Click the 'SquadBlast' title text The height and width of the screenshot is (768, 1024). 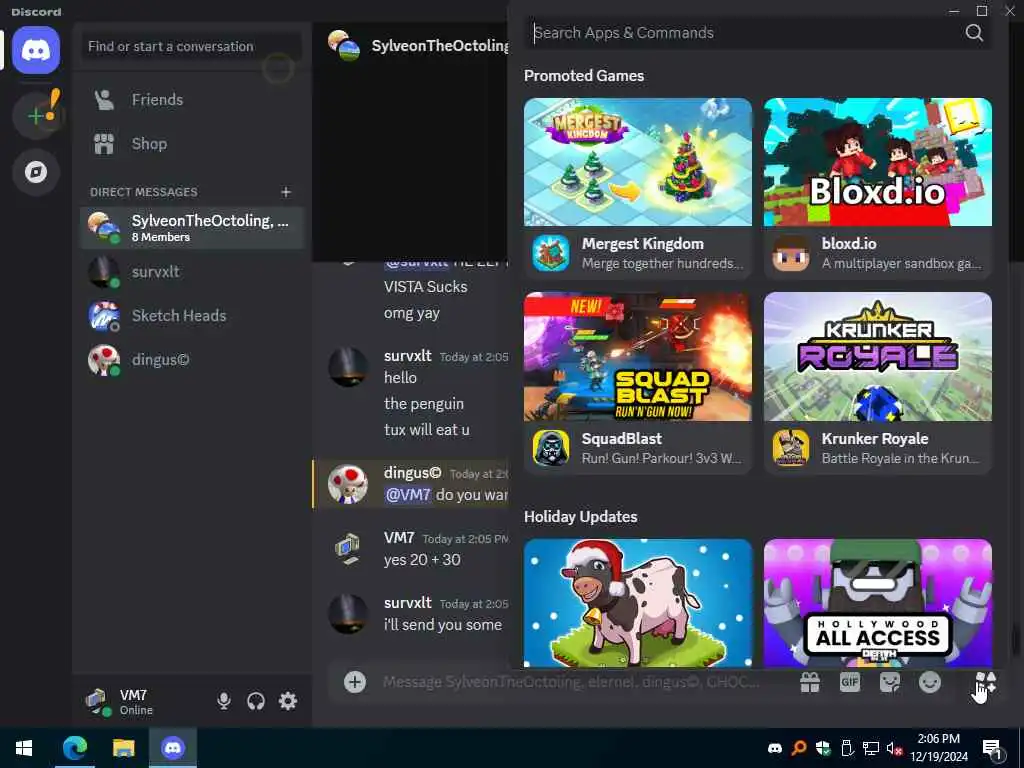coord(622,439)
